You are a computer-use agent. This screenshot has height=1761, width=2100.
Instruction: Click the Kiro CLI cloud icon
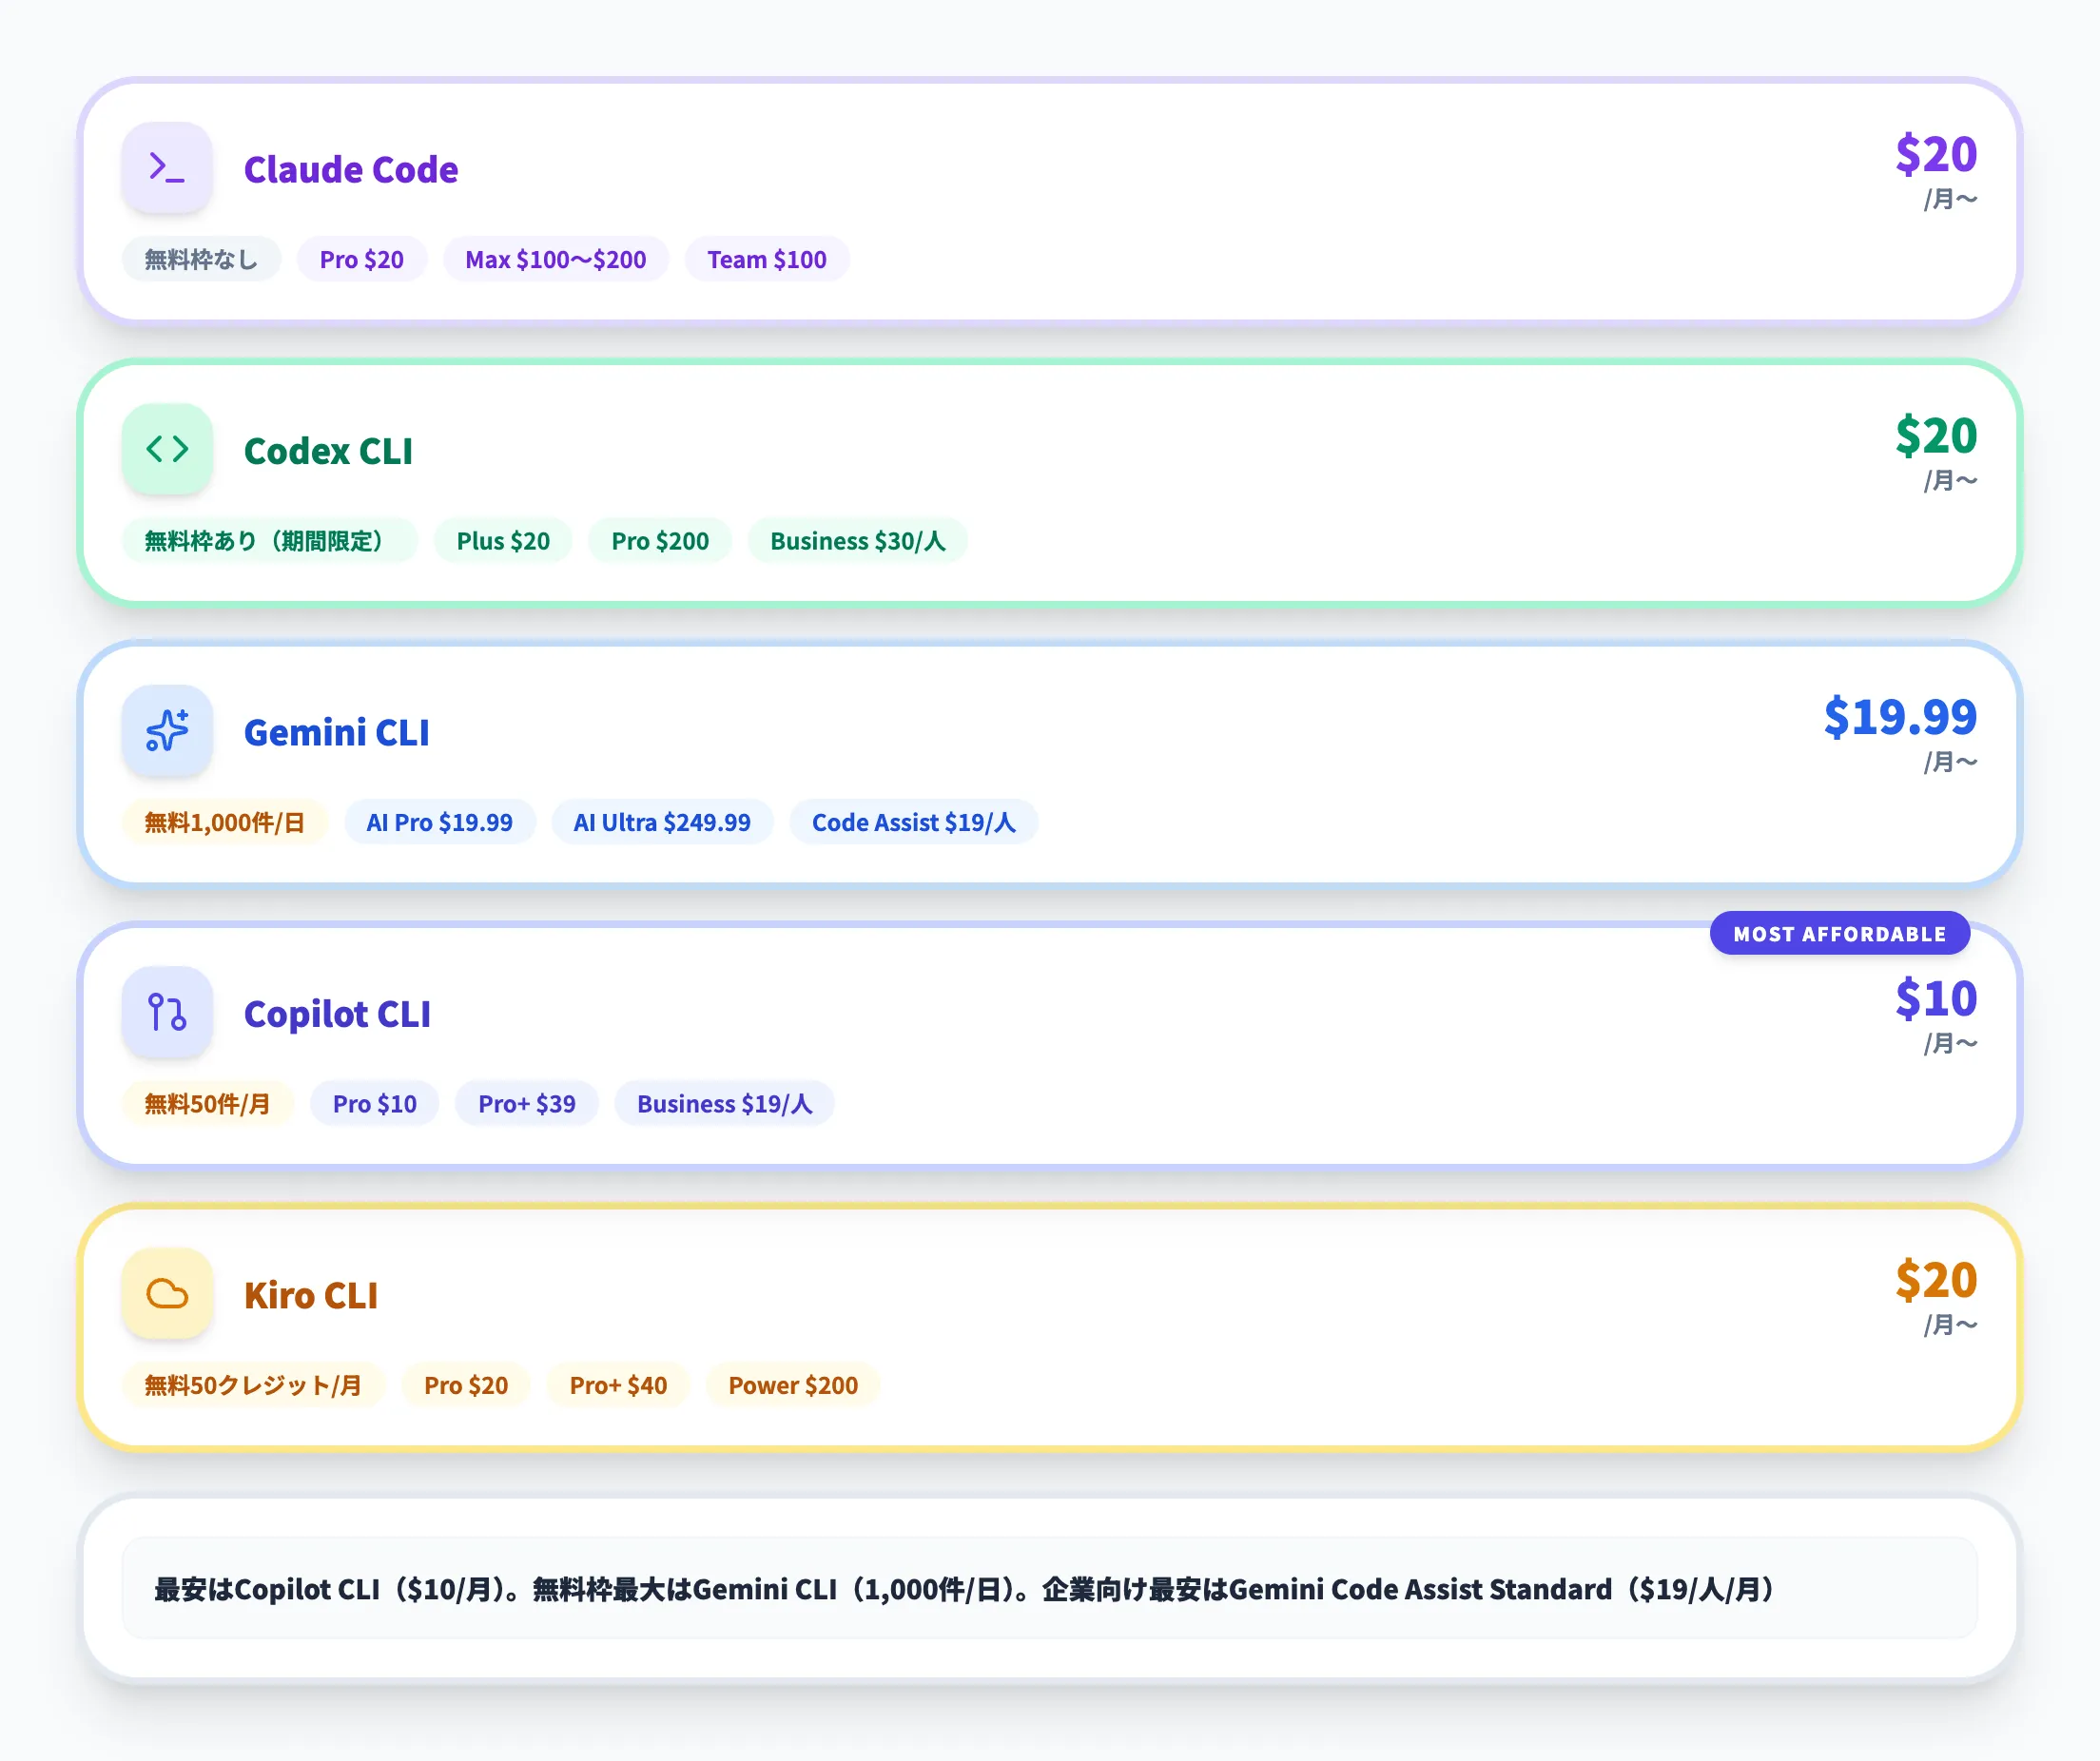pyautogui.click(x=167, y=1293)
